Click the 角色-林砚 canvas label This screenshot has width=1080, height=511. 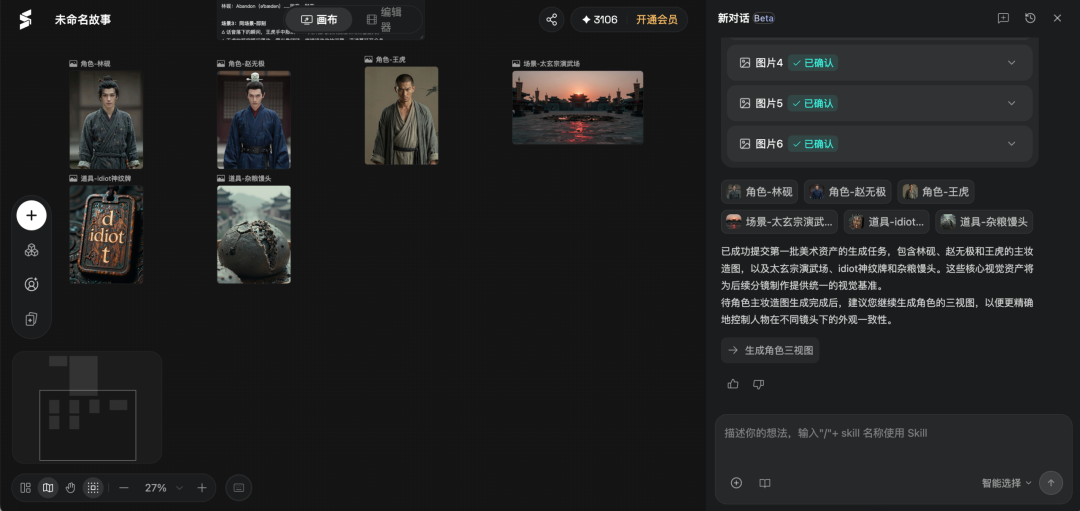pyautogui.click(x=90, y=63)
